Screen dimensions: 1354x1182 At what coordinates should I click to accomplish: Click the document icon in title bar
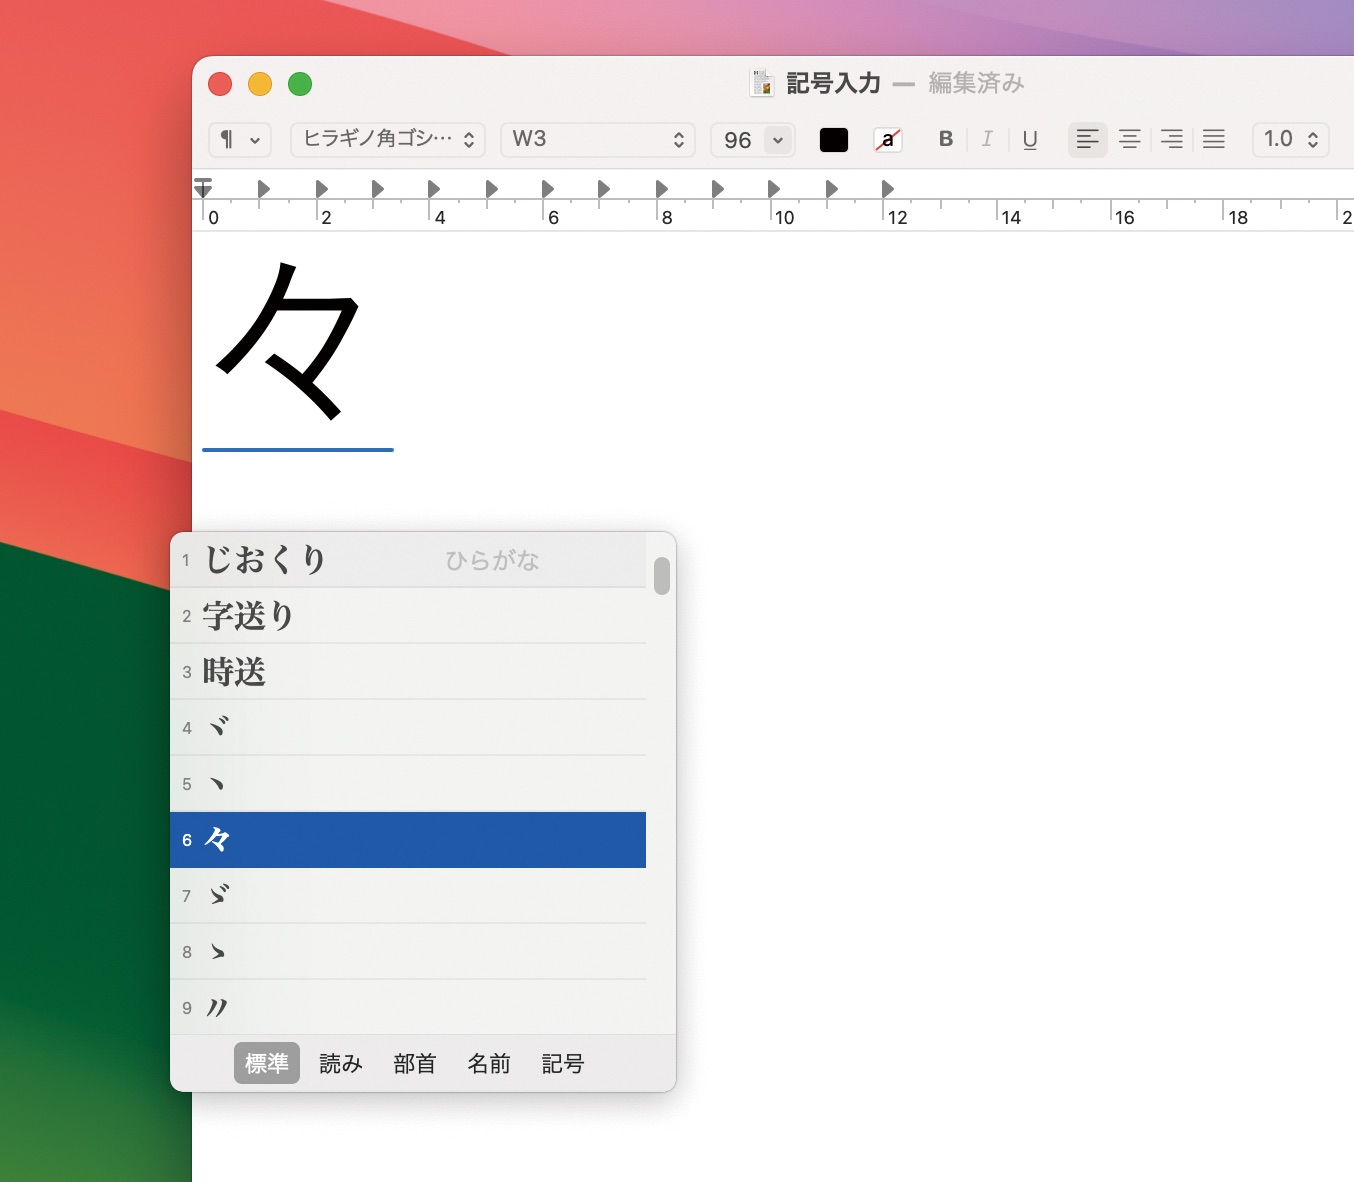(762, 83)
